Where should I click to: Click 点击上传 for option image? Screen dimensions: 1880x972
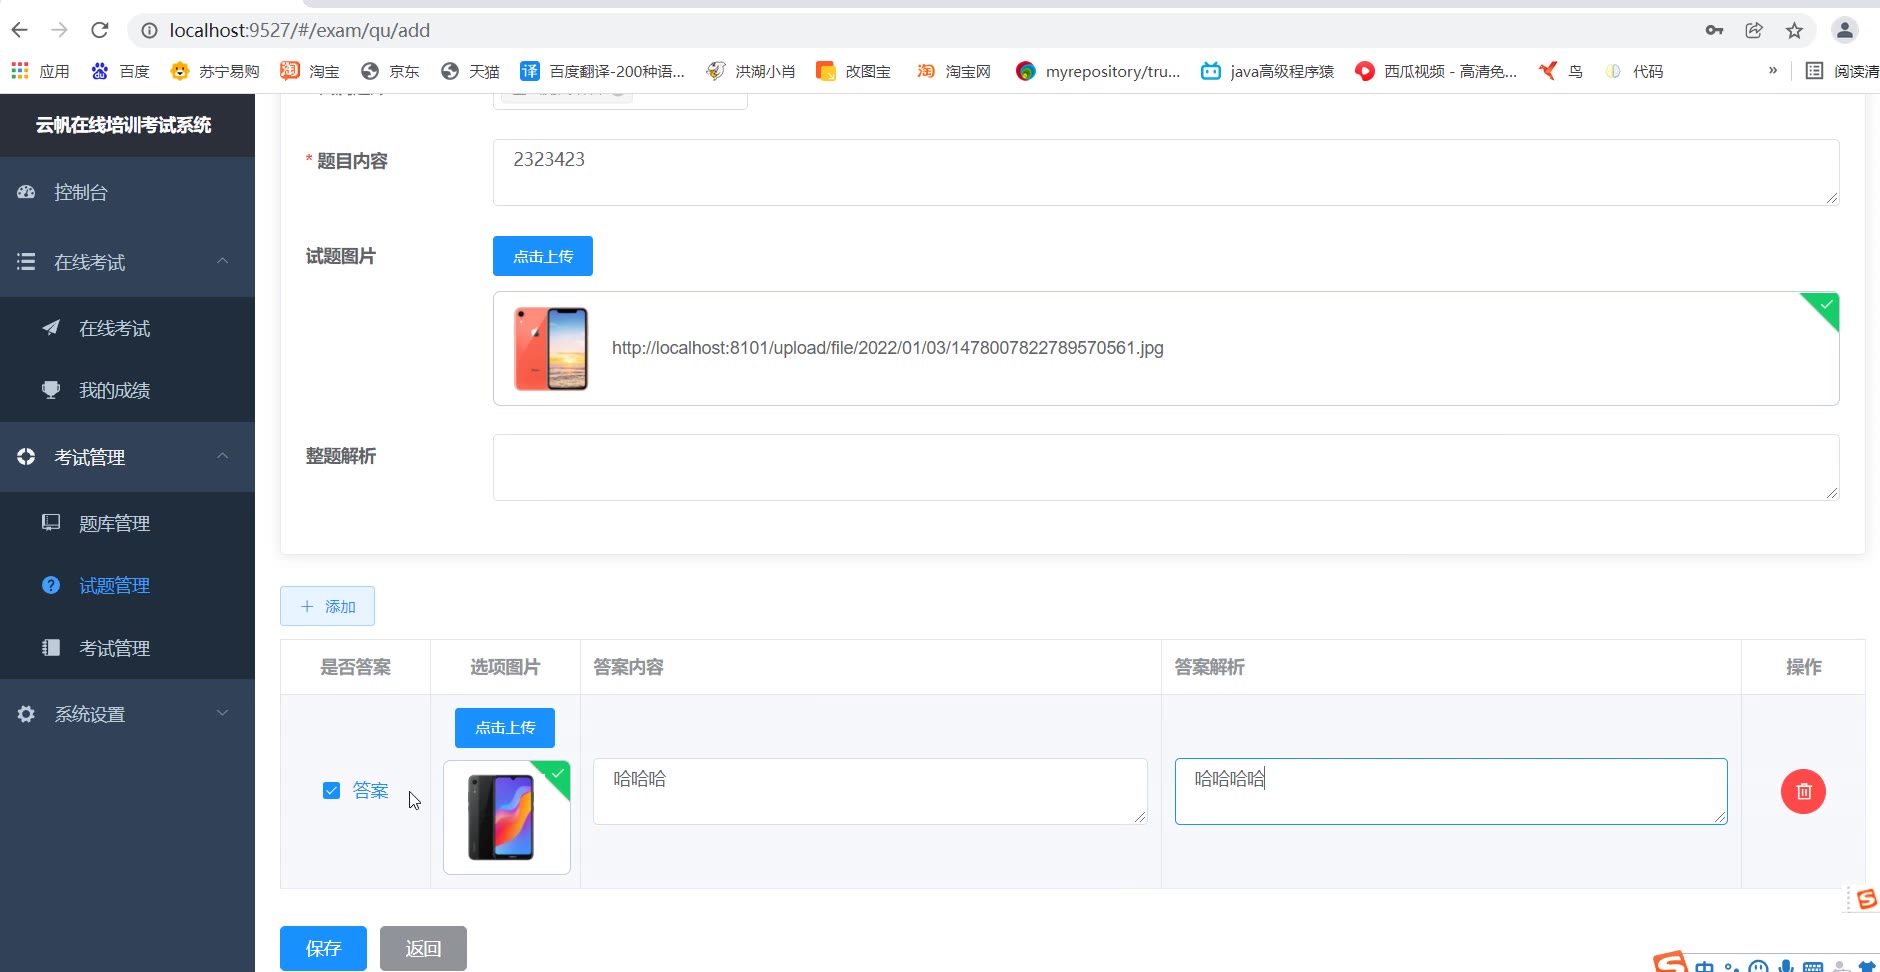pyautogui.click(x=505, y=728)
